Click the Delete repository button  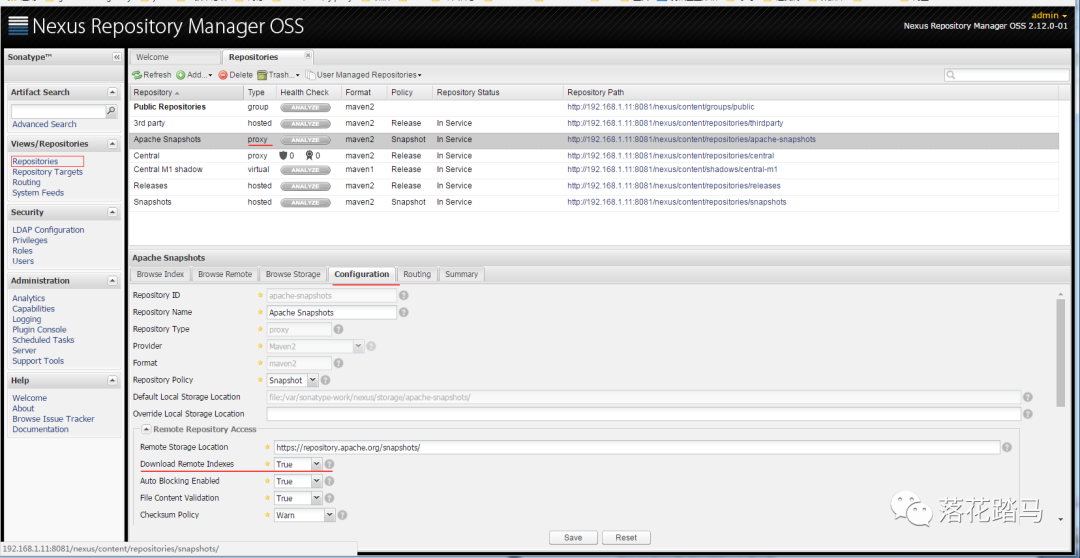tap(236, 74)
